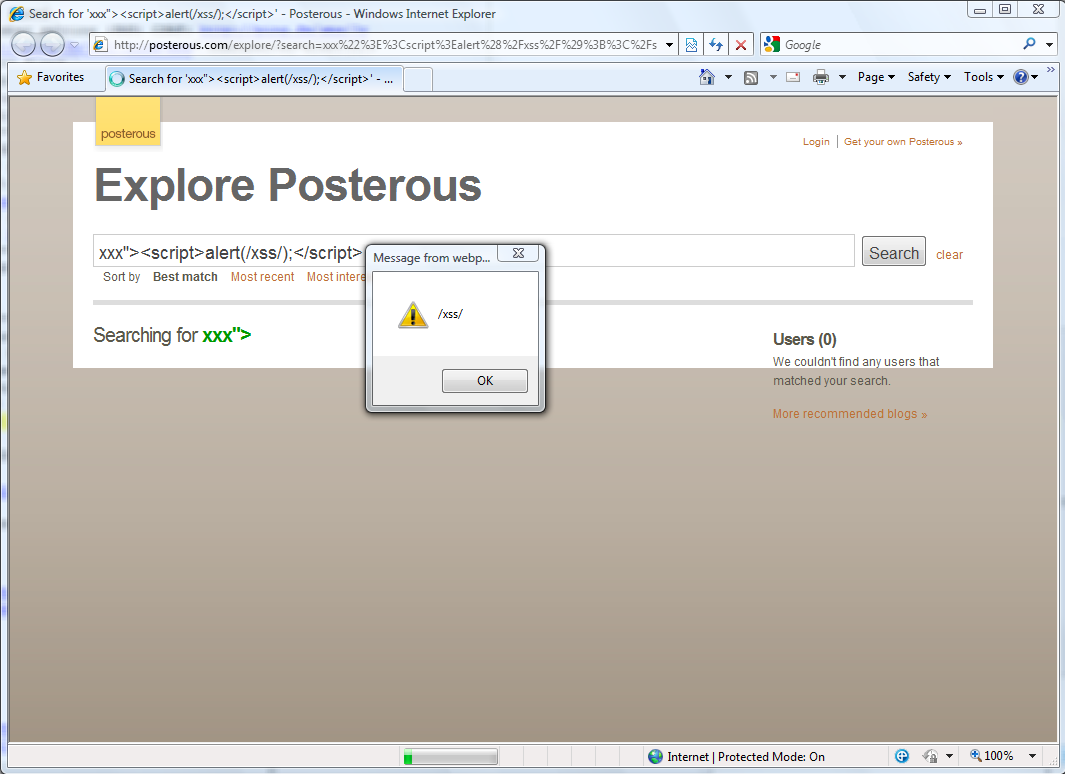Click the magnifier search icon in Google box

tap(1030, 44)
